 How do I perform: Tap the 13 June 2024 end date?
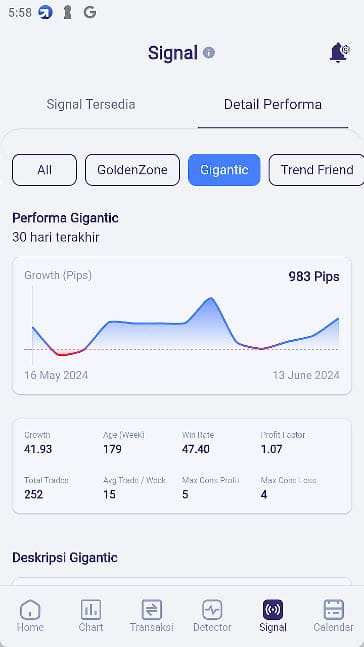click(x=306, y=375)
